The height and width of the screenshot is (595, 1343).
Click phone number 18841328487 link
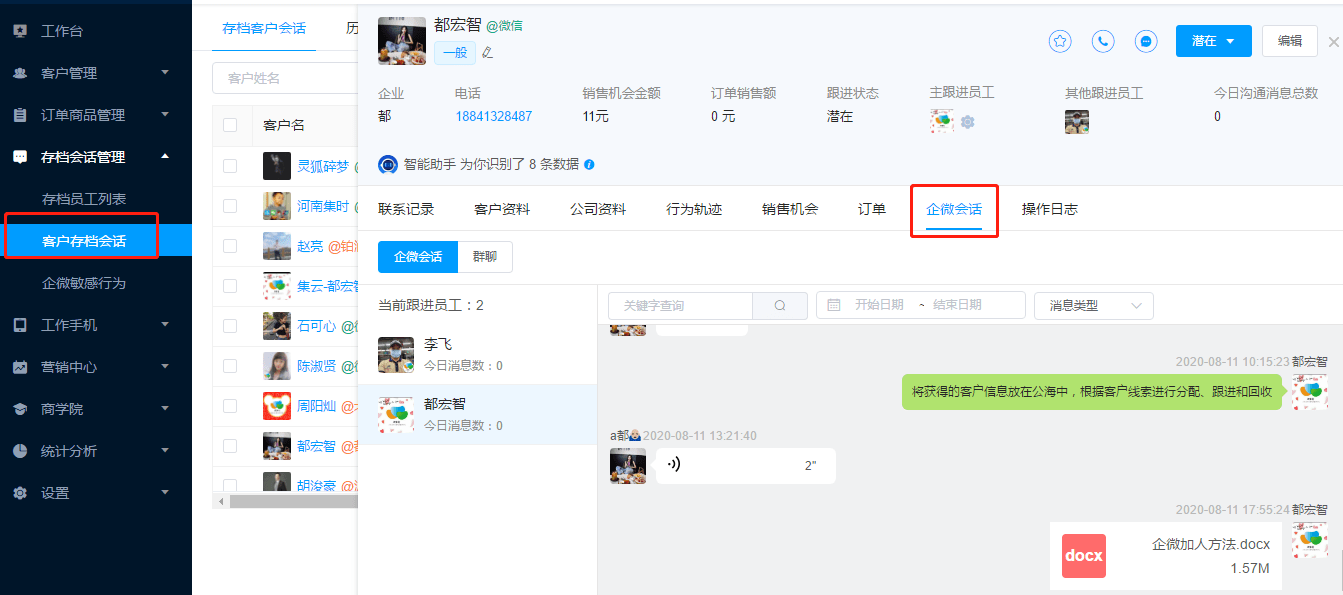click(493, 116)
